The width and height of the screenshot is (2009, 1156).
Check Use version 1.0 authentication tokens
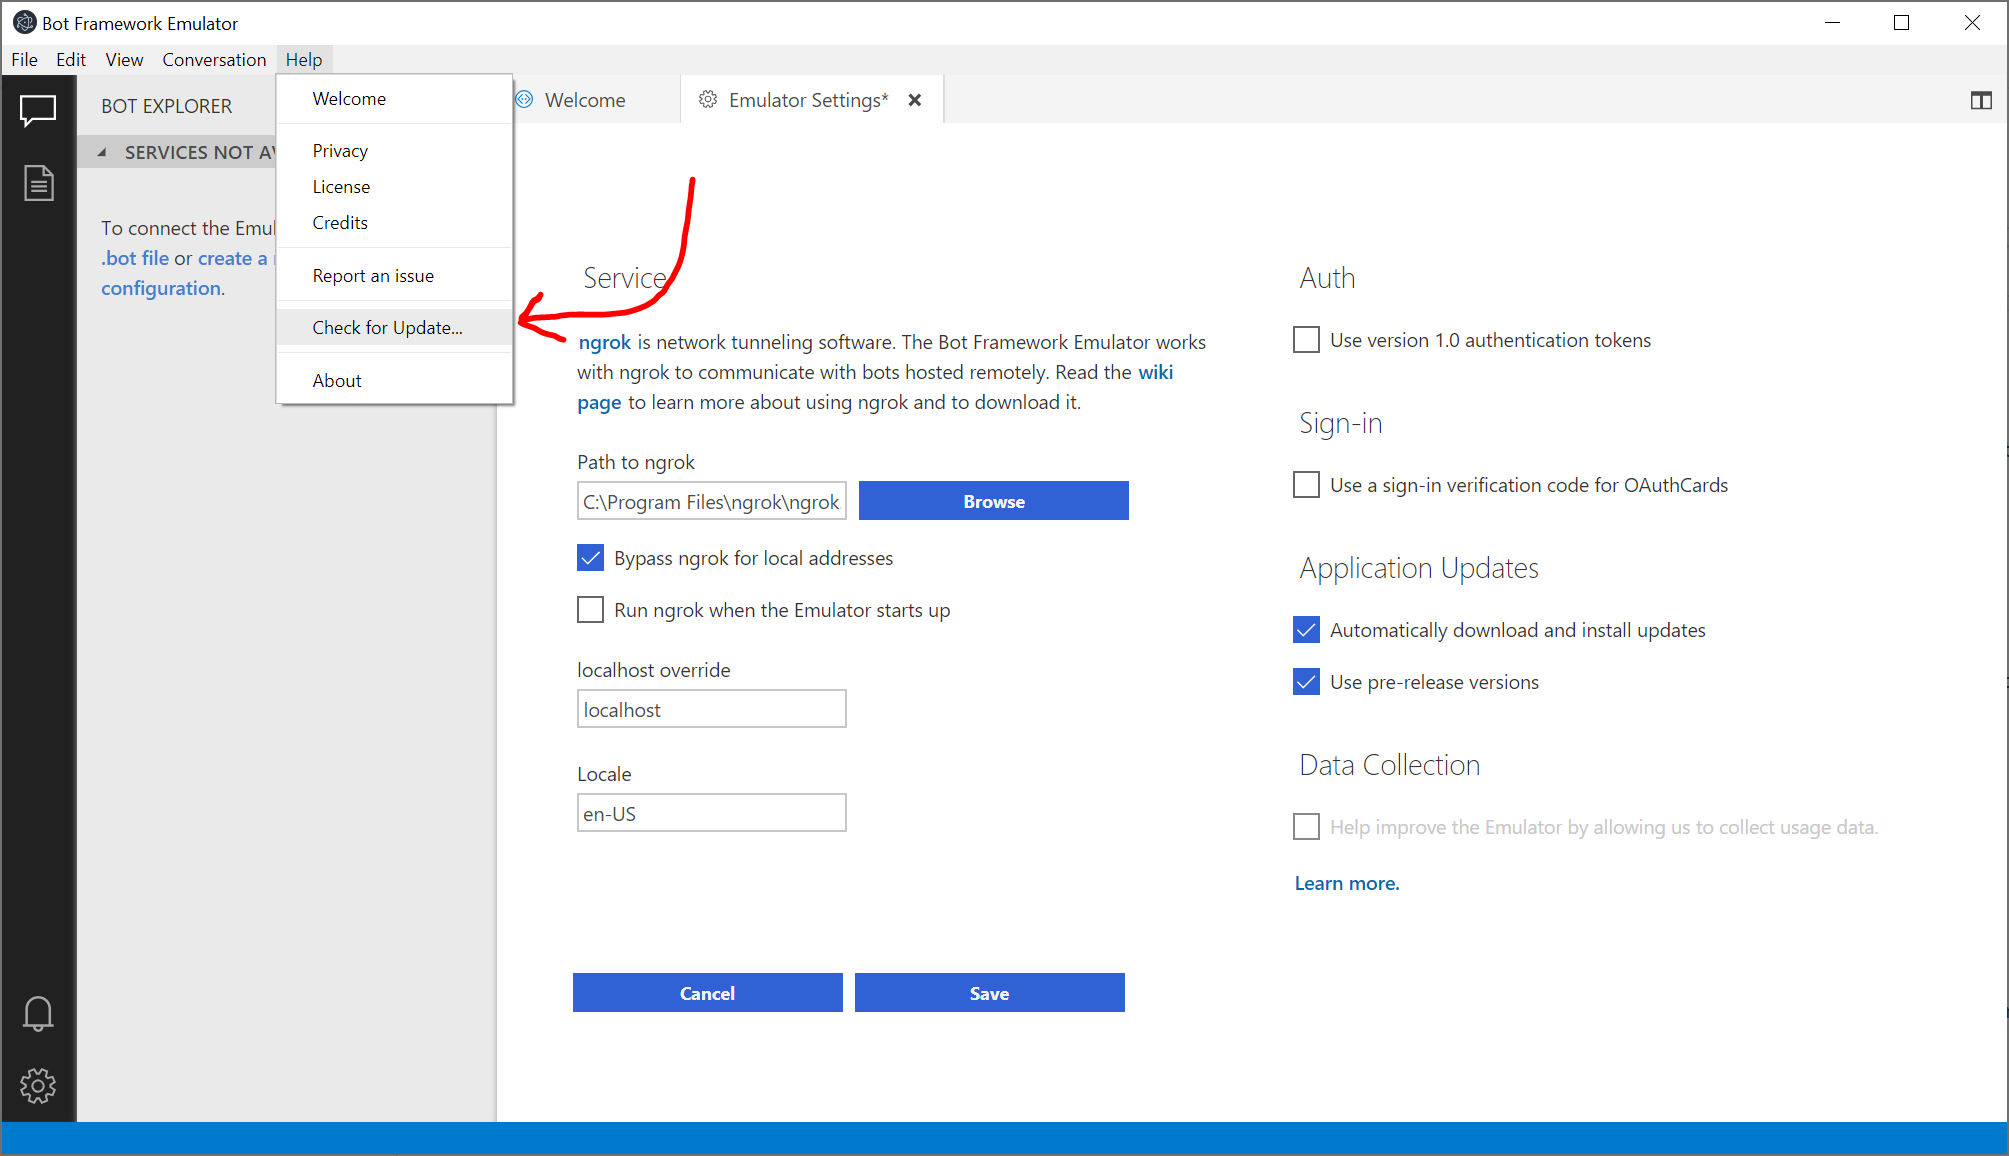coord(1306,340)
